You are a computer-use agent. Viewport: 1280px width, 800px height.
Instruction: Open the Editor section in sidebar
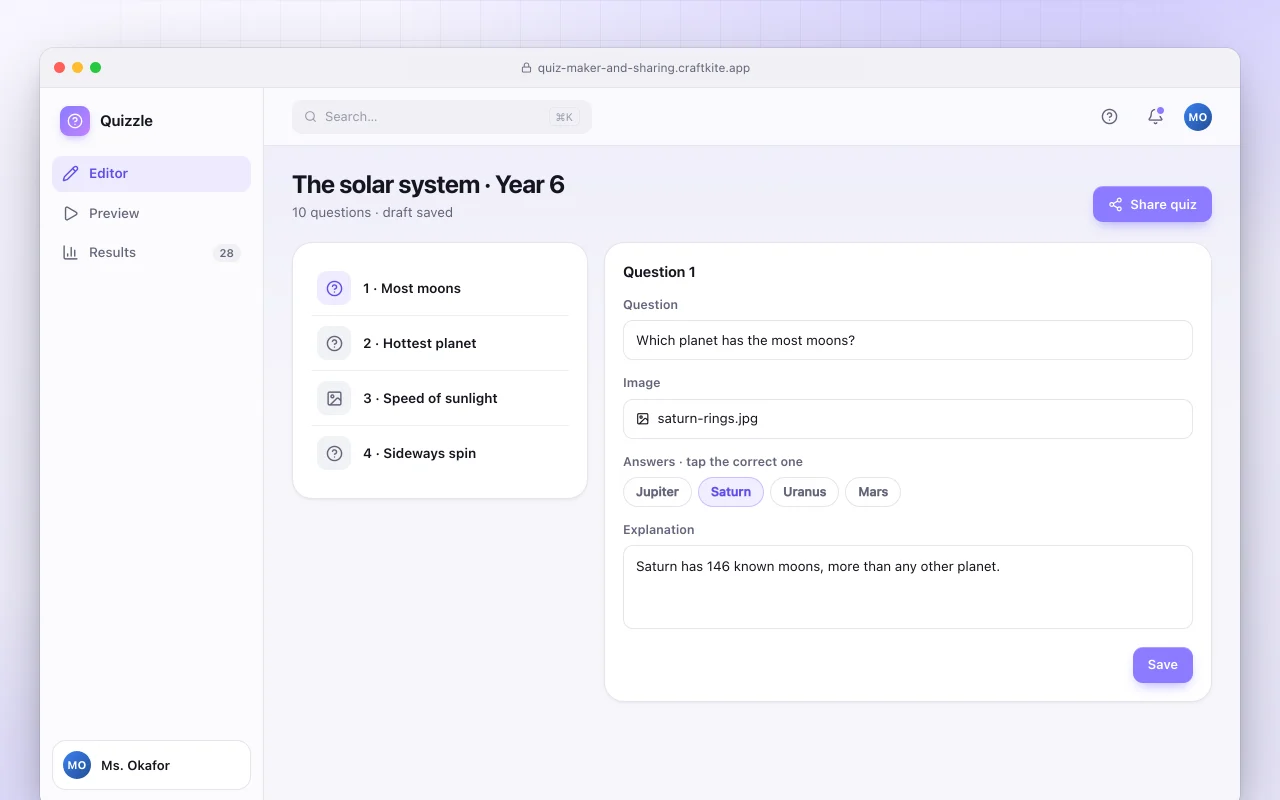[151, 174]
